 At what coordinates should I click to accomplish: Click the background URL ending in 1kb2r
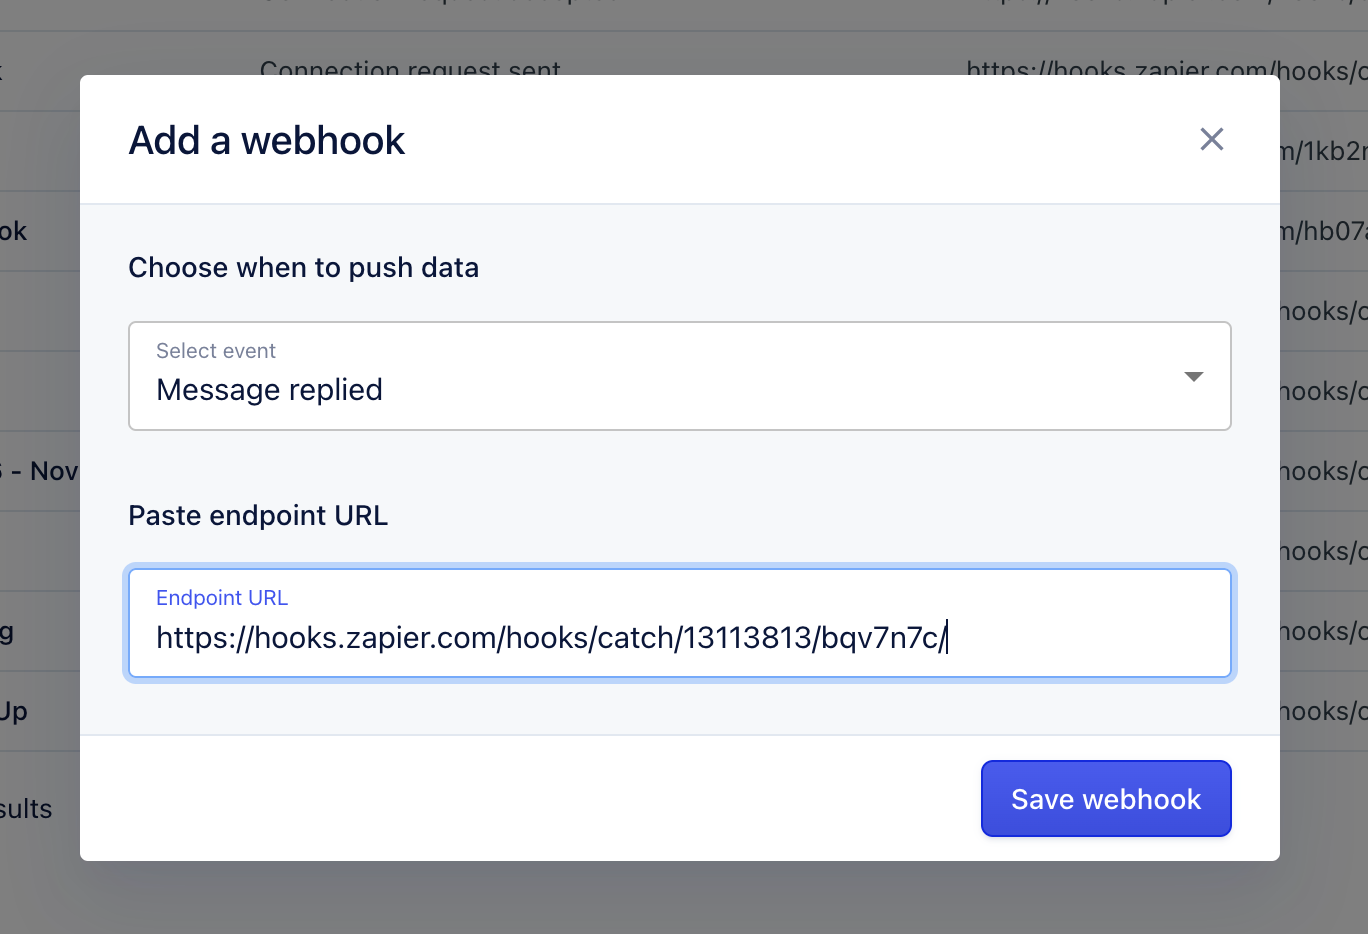(x=1323, y=151)
